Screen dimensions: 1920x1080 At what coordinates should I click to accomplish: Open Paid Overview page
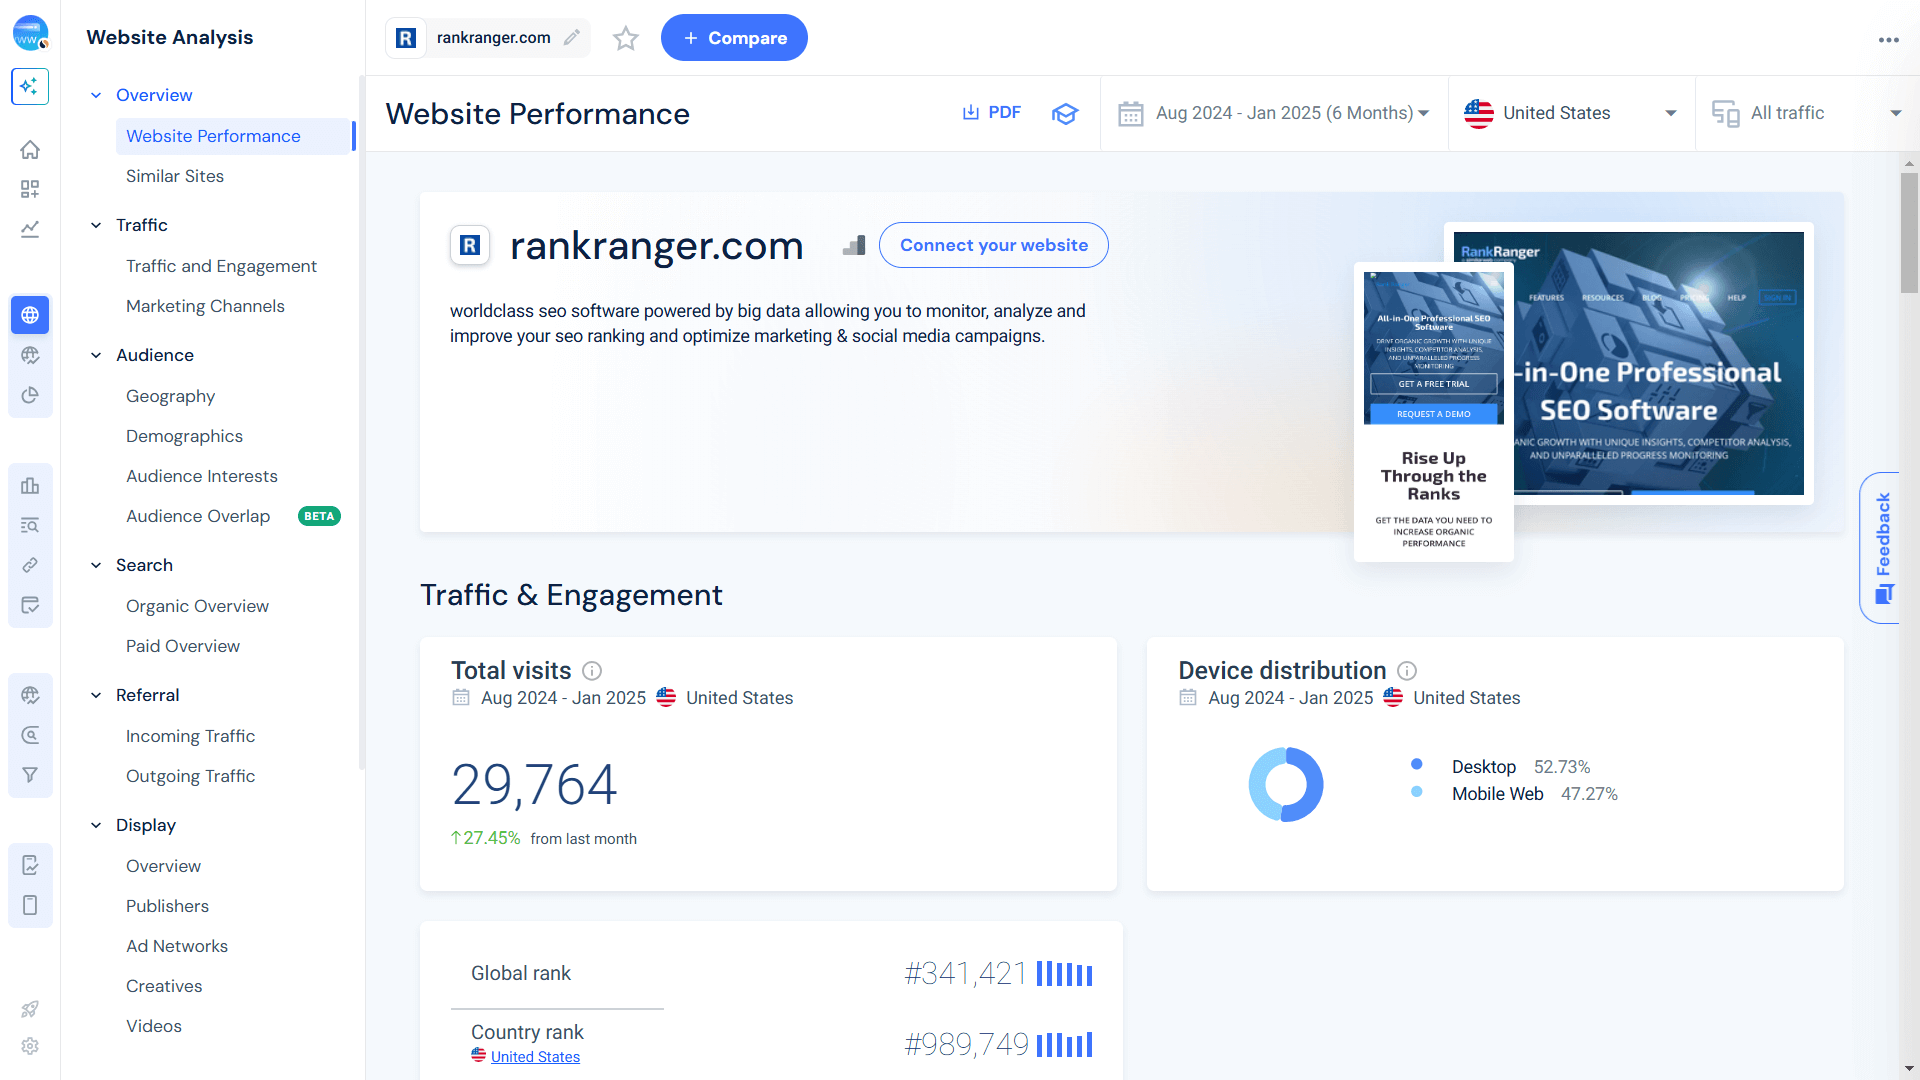pos(183,646)
